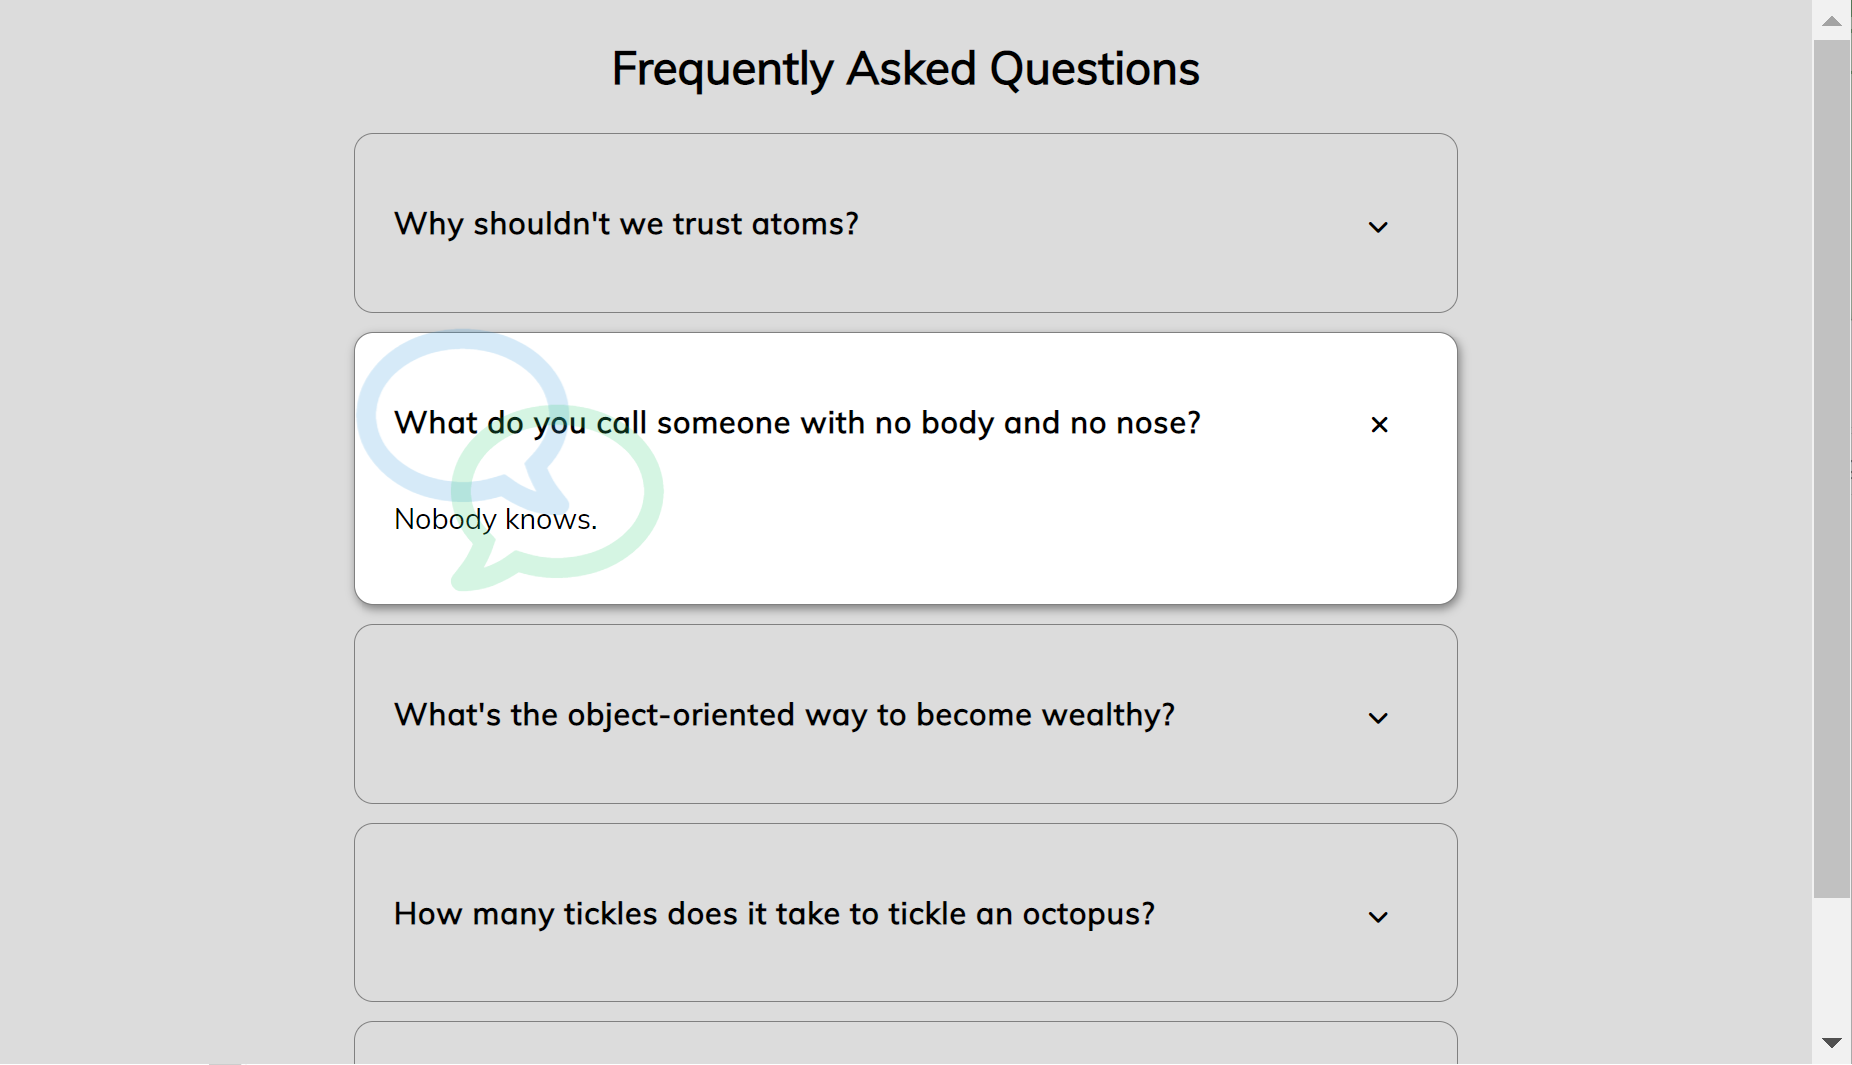
Task: Click the "Nobody knows." answer text
Action: 495,519
